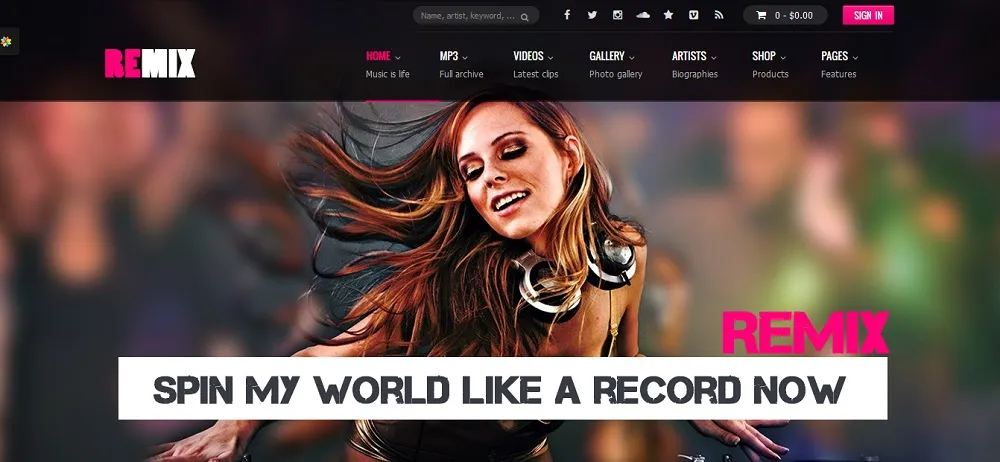This screenshot has width=1000, height=462.
Task: Open the RSS feed icon
Action: [x=719, y=15]
